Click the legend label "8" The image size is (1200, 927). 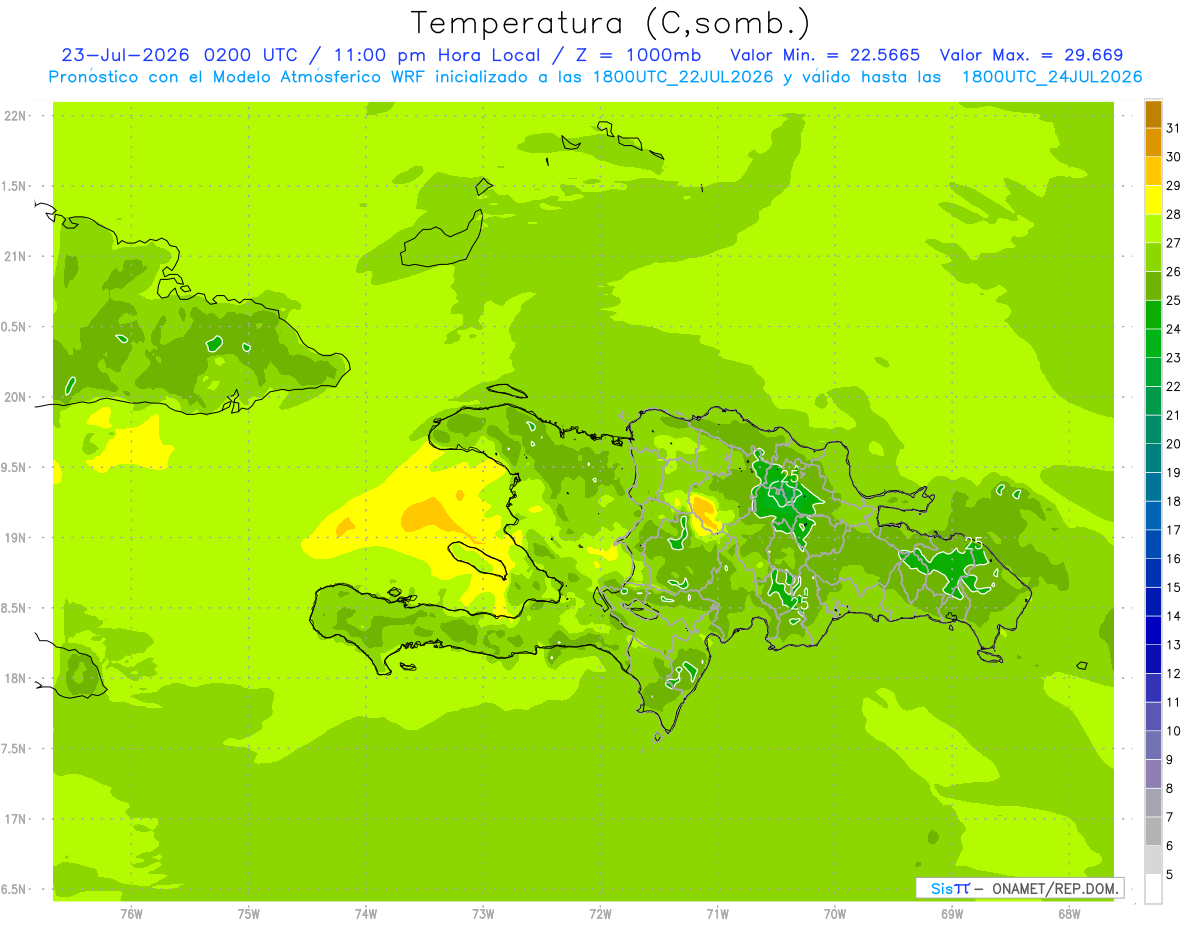1170,788
